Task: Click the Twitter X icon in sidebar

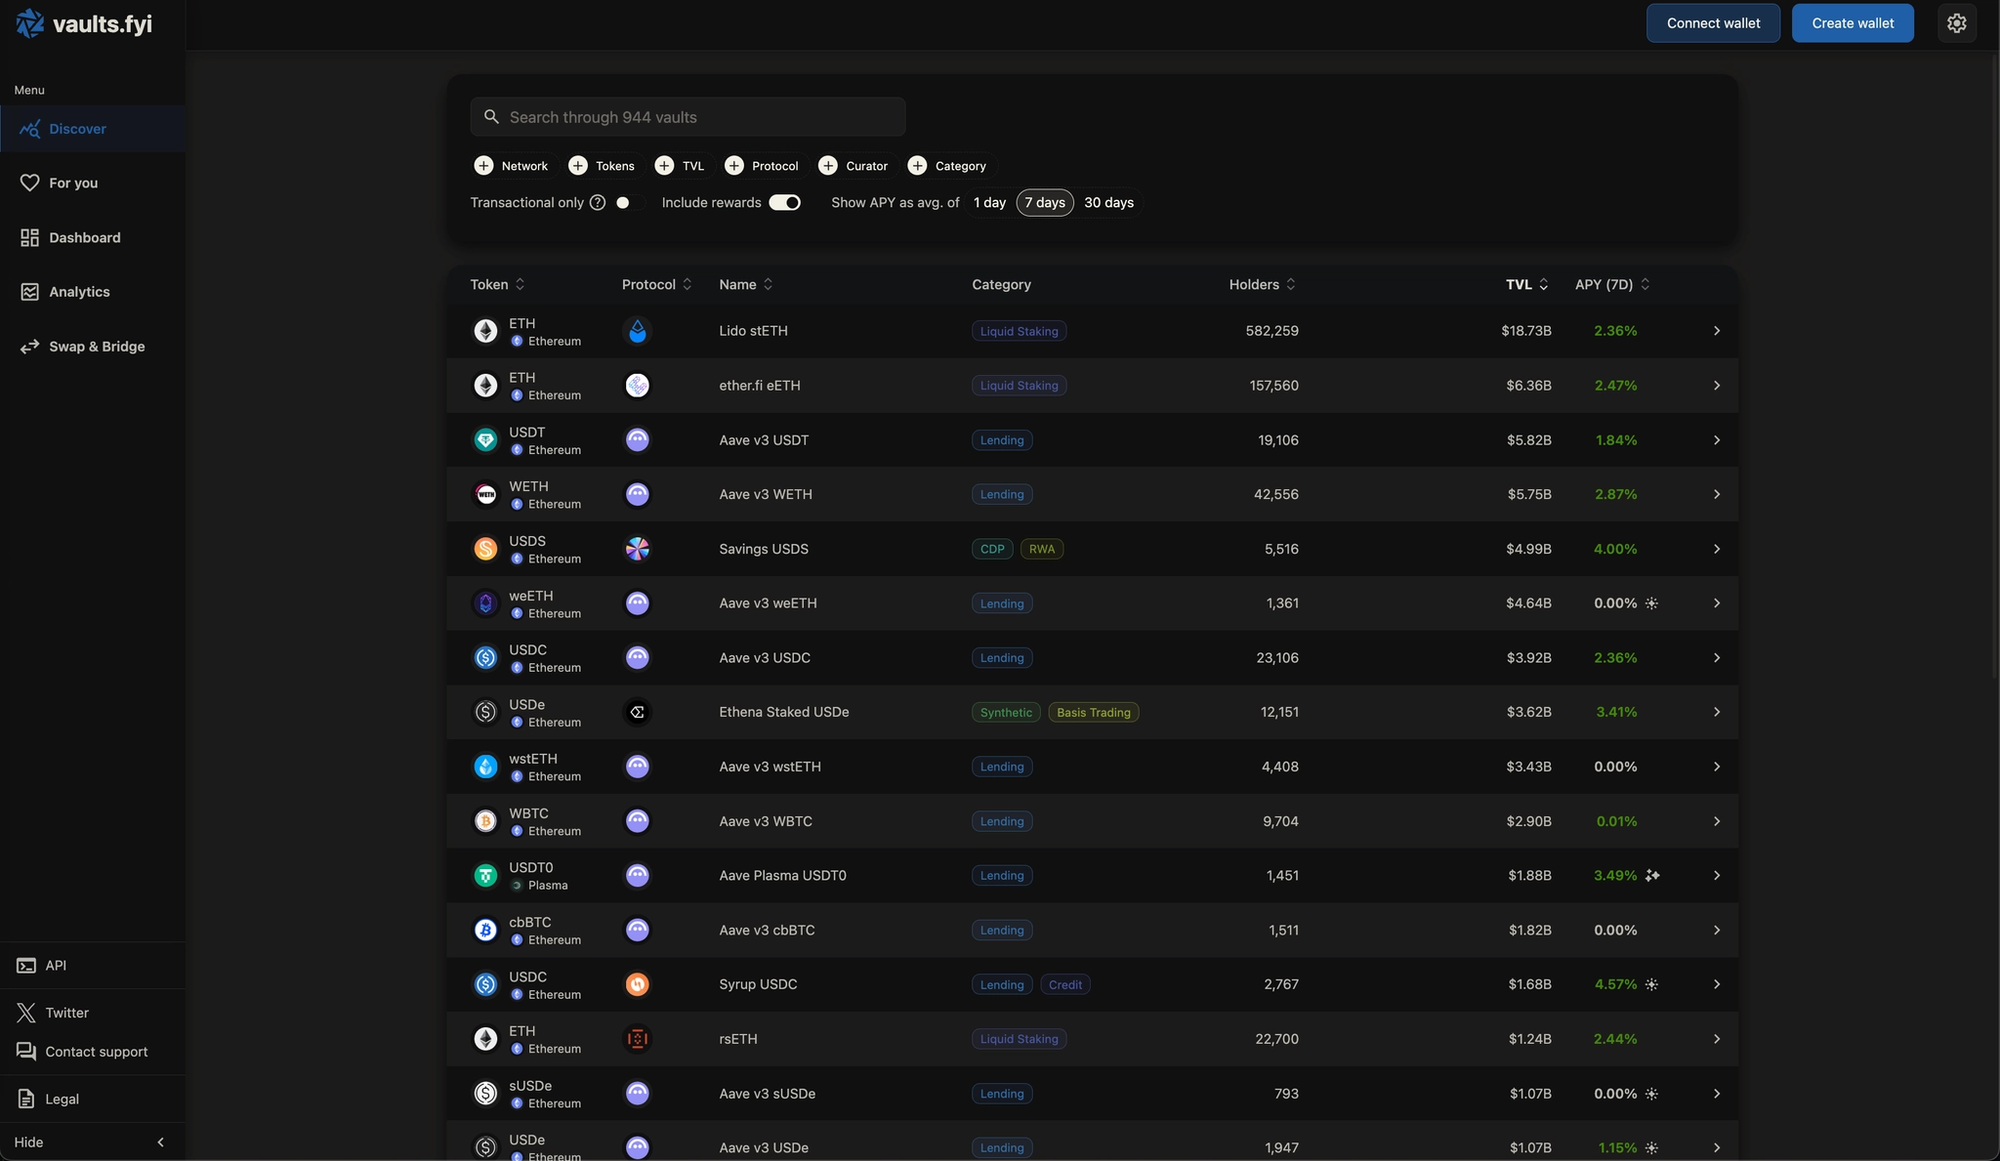Action: click(x=26, y=1013)
